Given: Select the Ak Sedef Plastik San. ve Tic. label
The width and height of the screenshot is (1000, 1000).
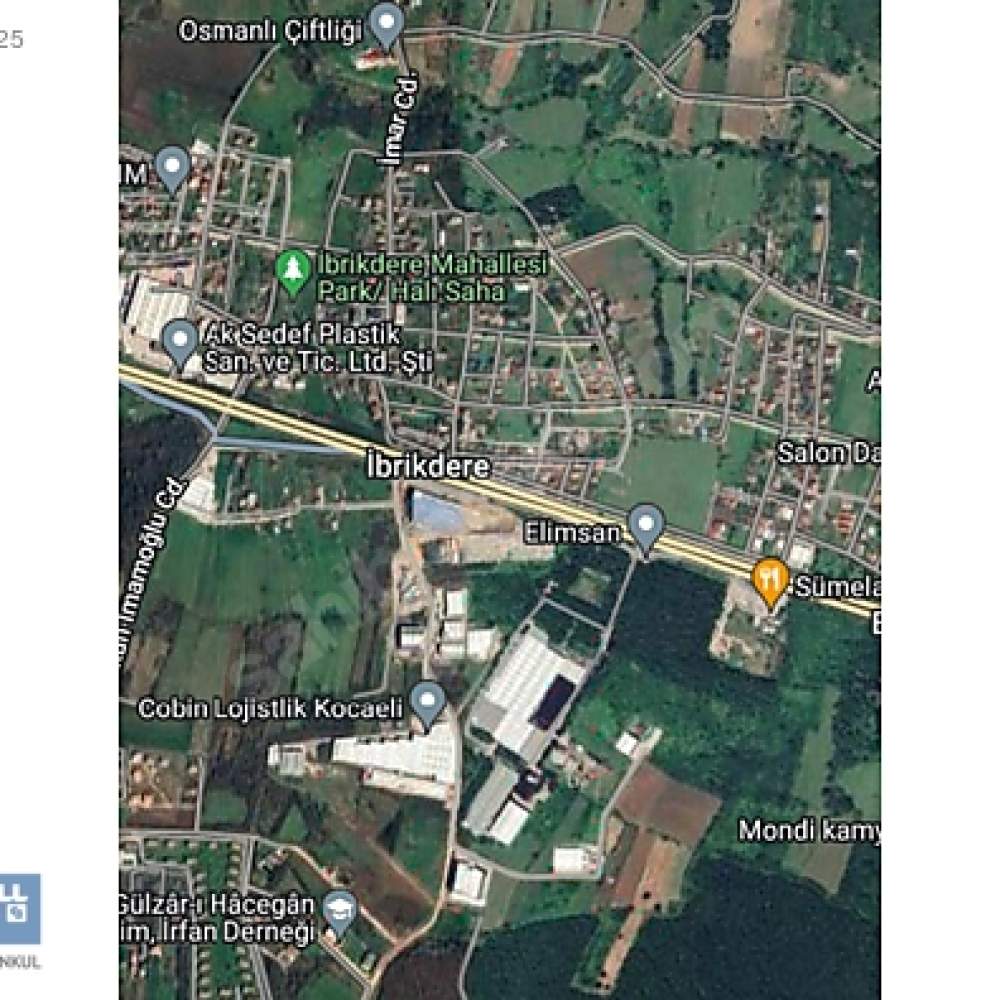Looking at the screenshot, I should 318,348.
